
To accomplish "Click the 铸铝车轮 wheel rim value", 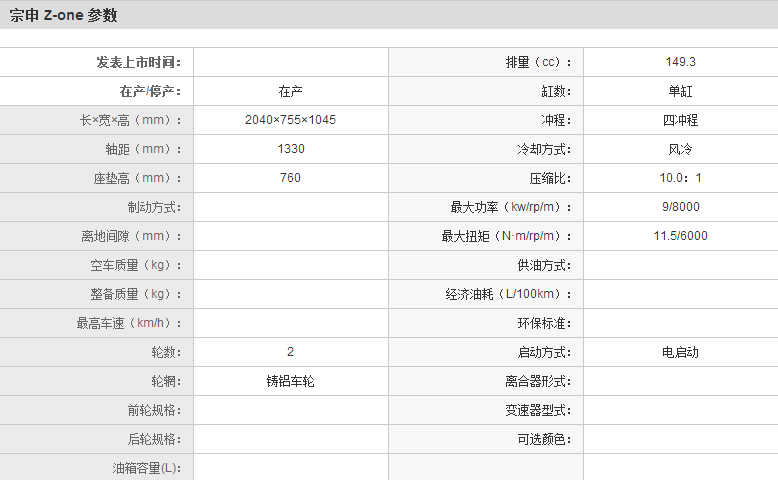I will [x=291, y=381].
